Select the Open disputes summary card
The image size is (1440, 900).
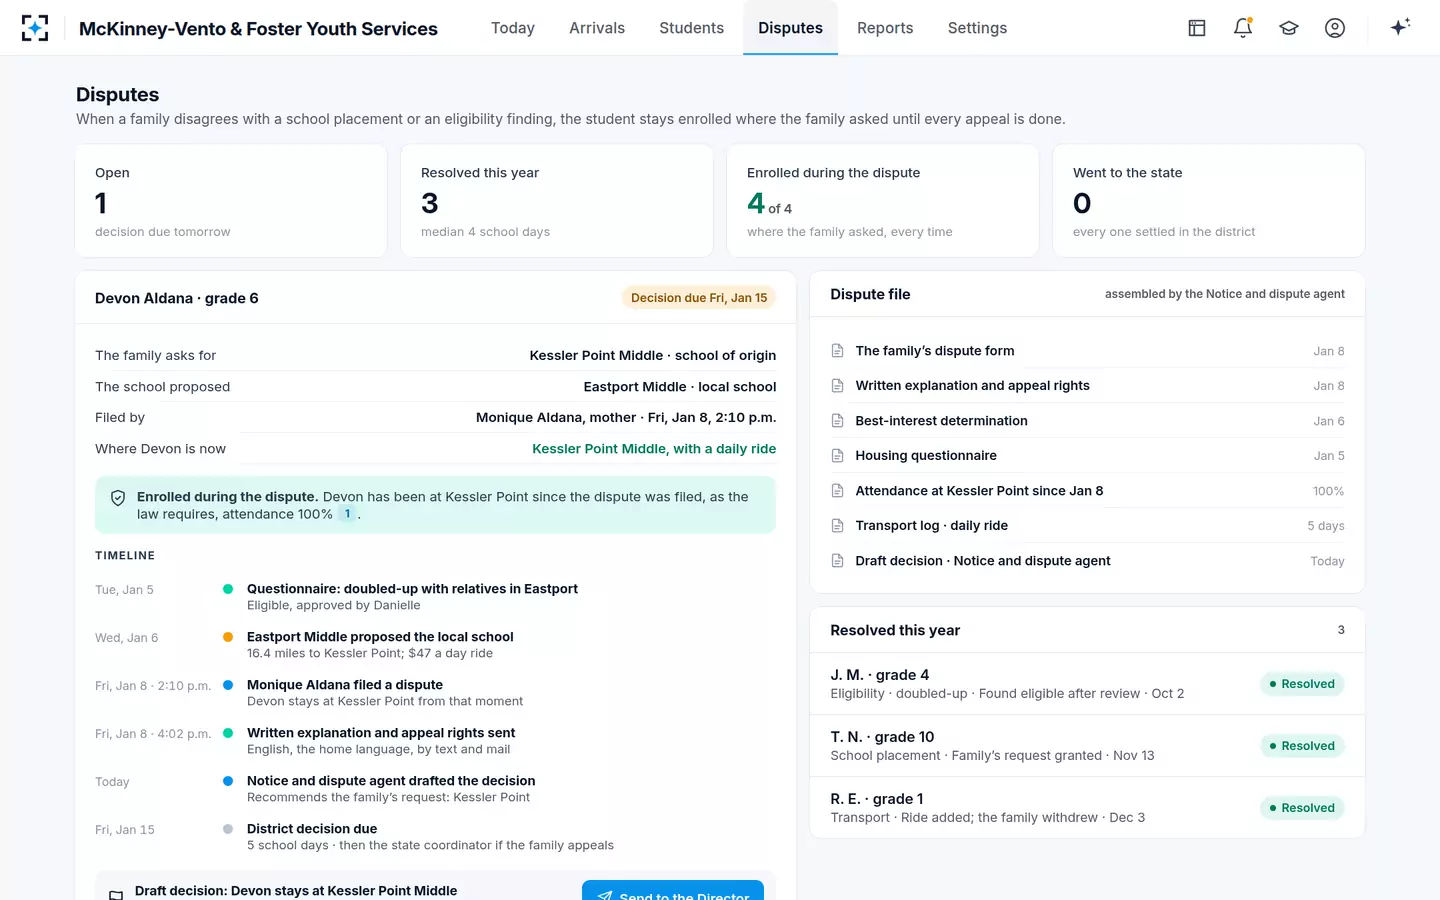[231, 201]
